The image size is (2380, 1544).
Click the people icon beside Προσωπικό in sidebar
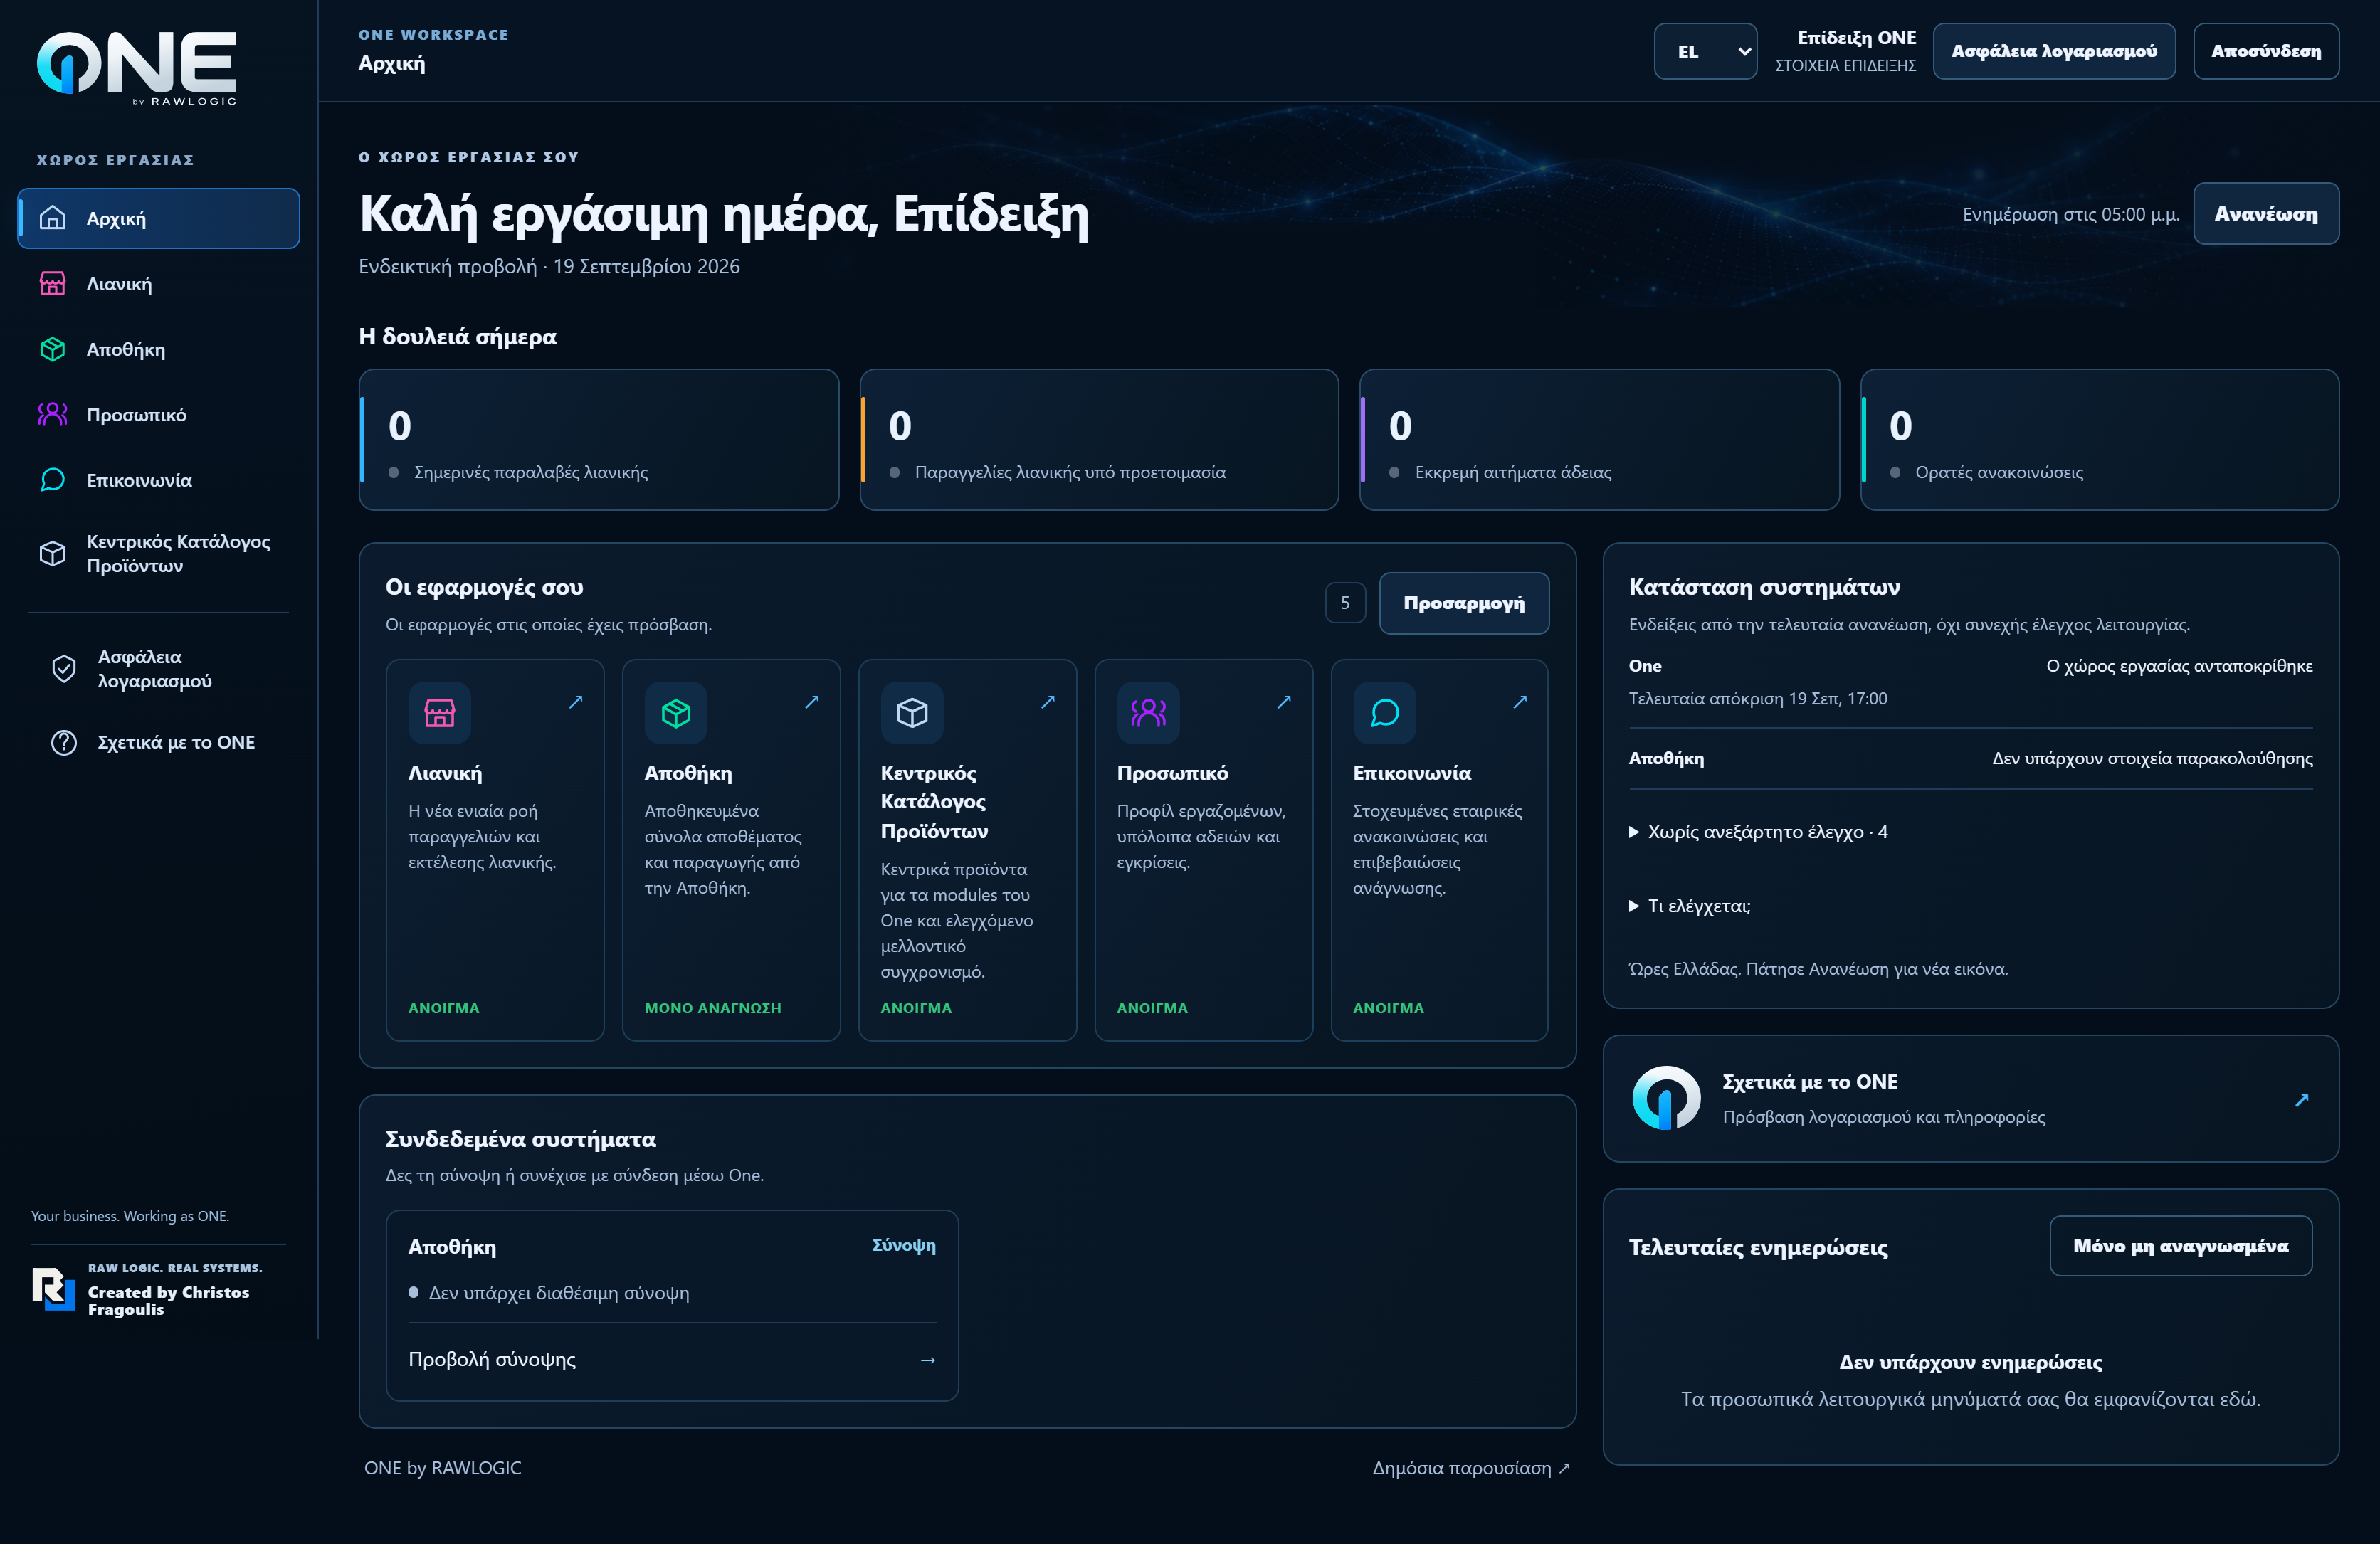point(53,414)
